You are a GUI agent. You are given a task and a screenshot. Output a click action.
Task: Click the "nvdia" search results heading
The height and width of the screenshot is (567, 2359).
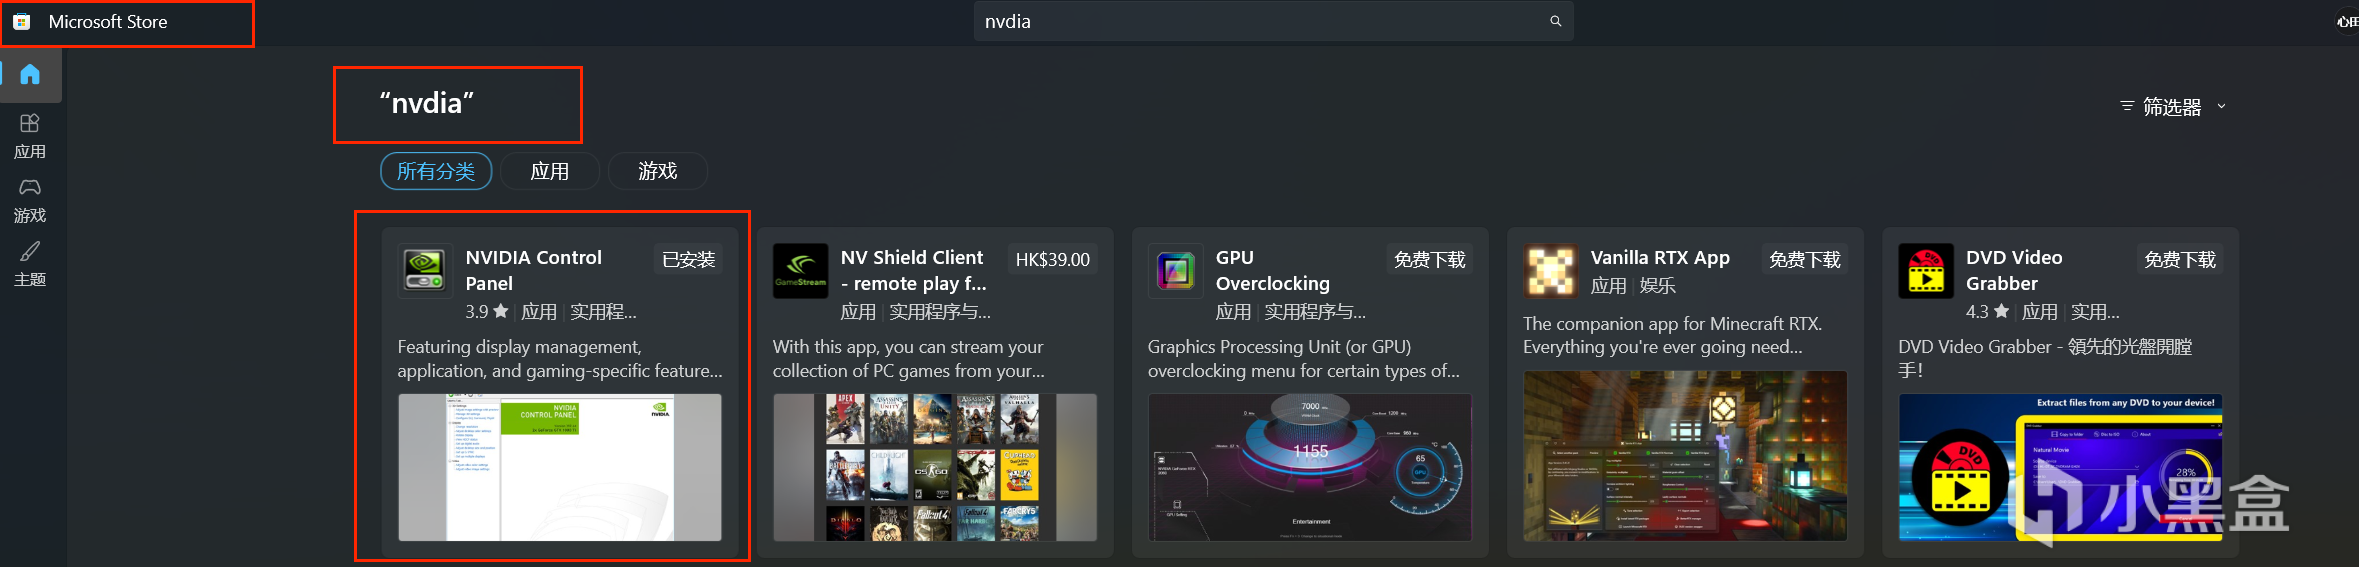[x=427, y=103]
